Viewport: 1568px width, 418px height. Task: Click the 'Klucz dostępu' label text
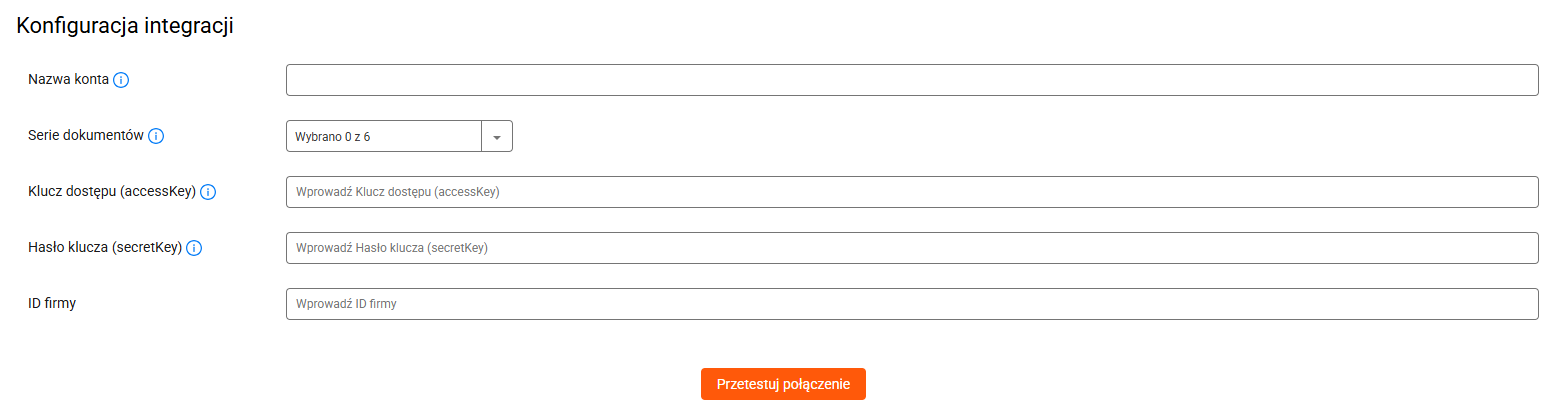point(72,192)
